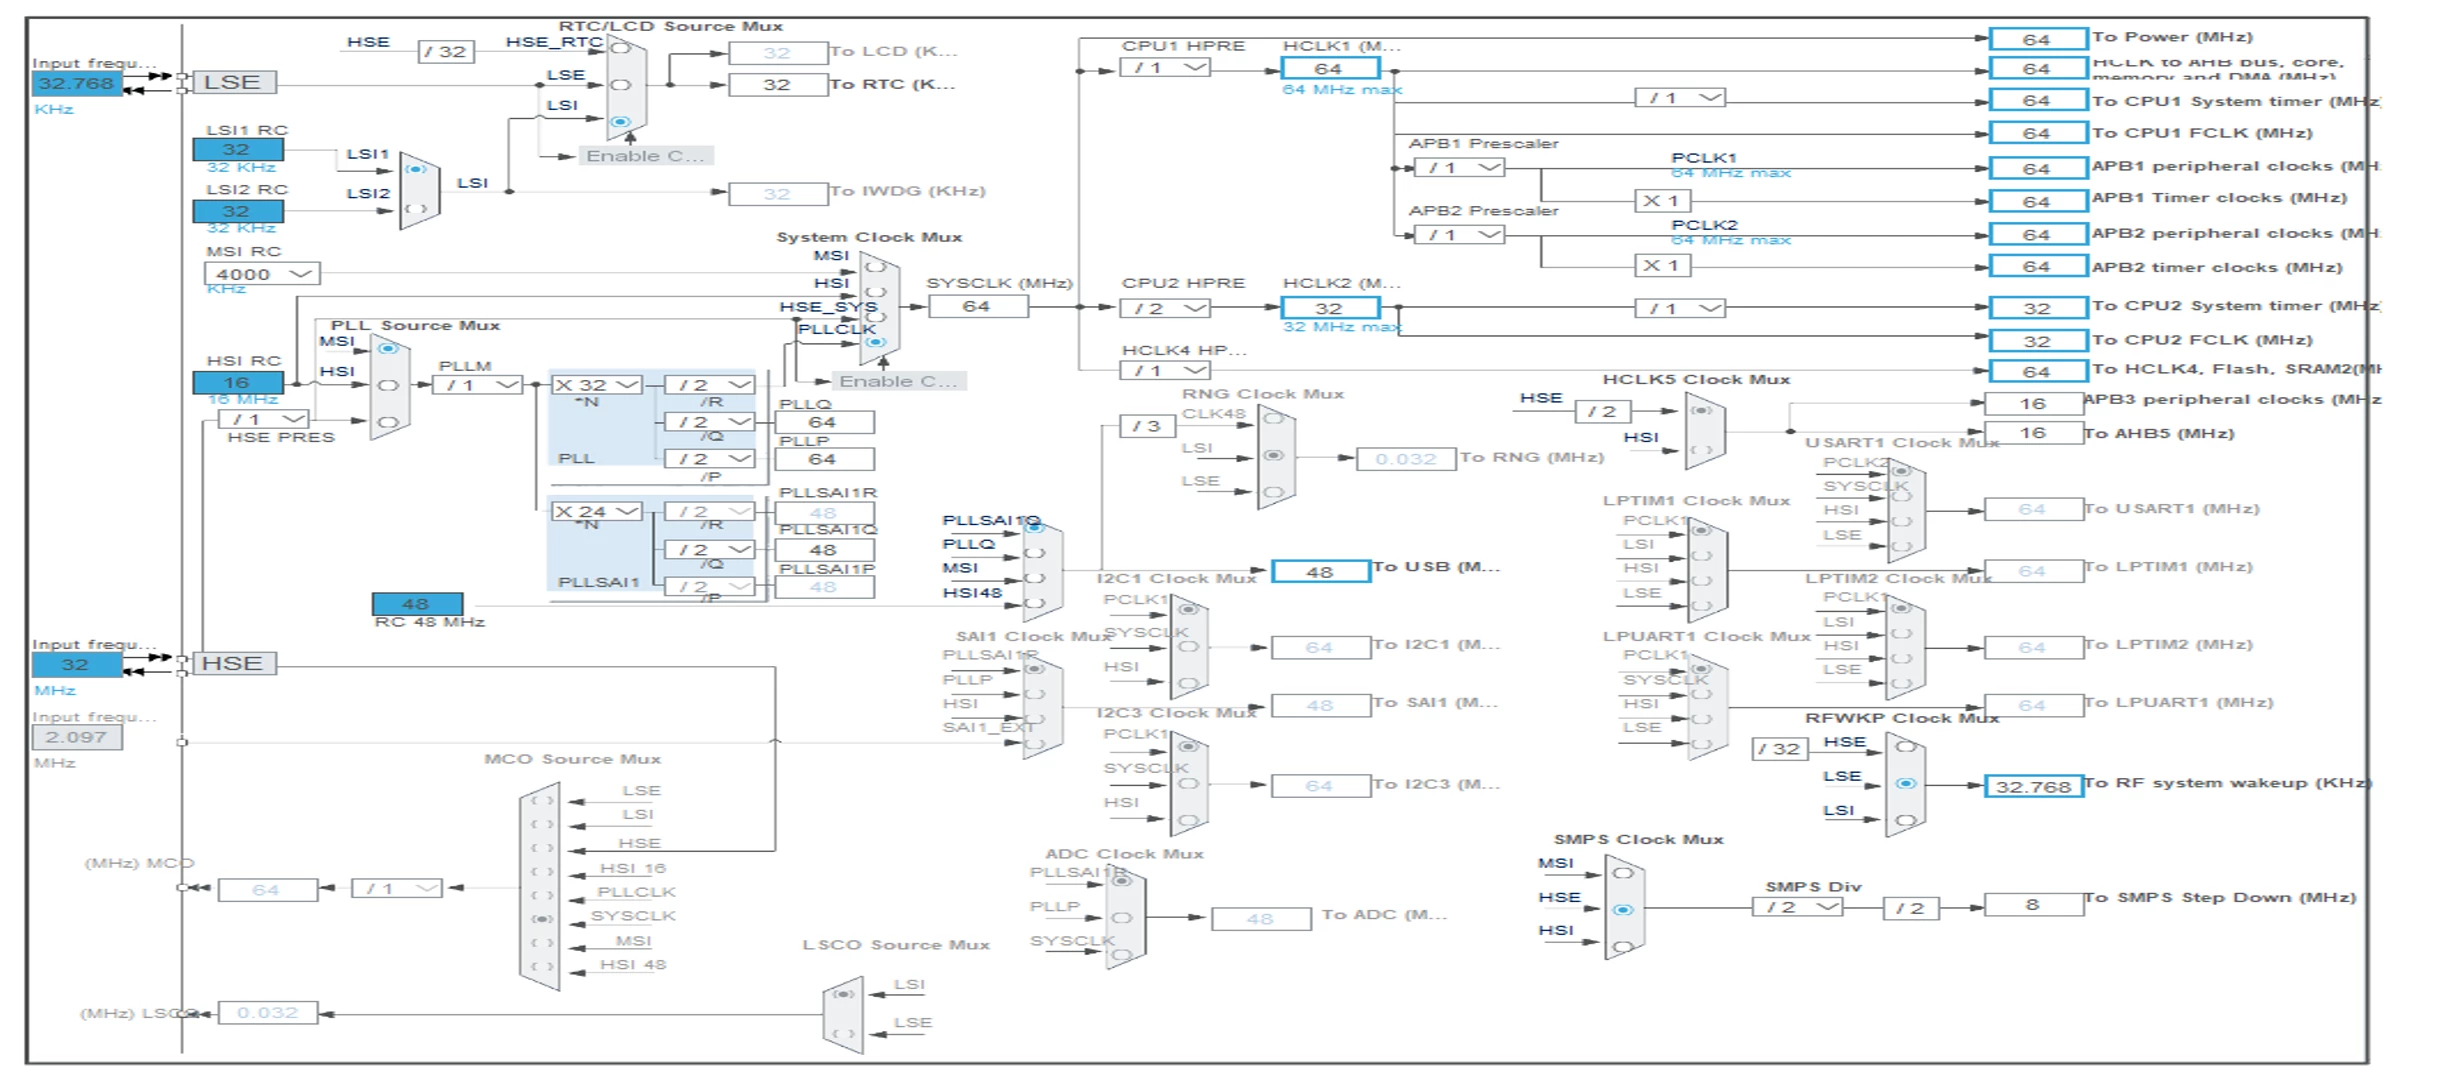The image size is (2437, 1085).
Task: Choose HSI in System Clock Mux
Action: pos(875,292)
